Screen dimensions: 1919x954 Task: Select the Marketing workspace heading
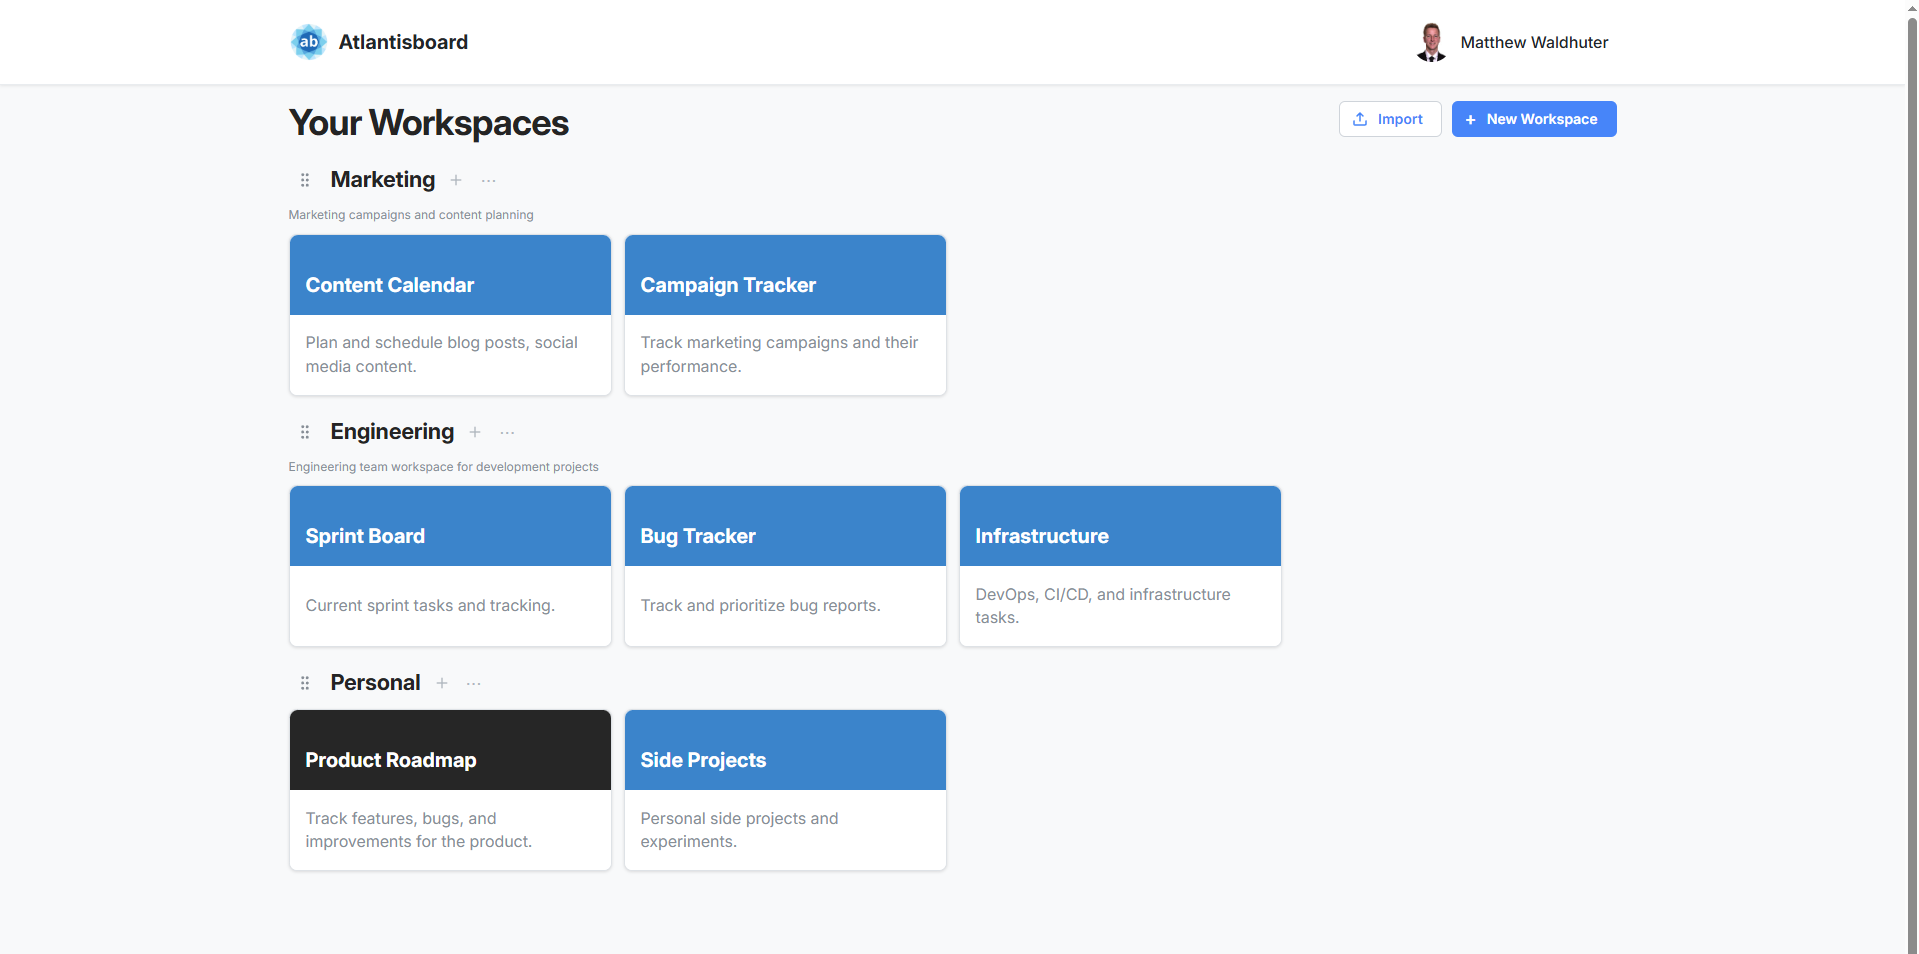383,180
